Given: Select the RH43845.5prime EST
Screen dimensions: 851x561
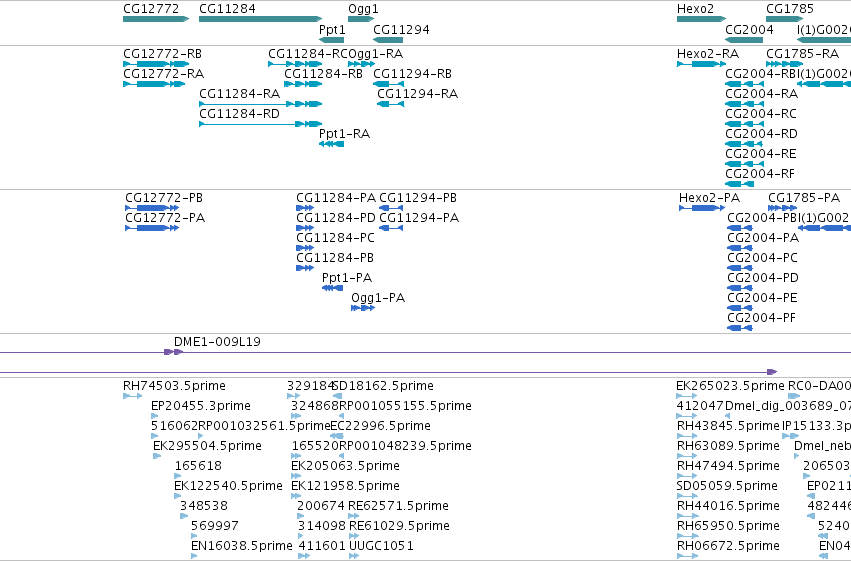Looking at the screenshot, I should click(687, 436).
